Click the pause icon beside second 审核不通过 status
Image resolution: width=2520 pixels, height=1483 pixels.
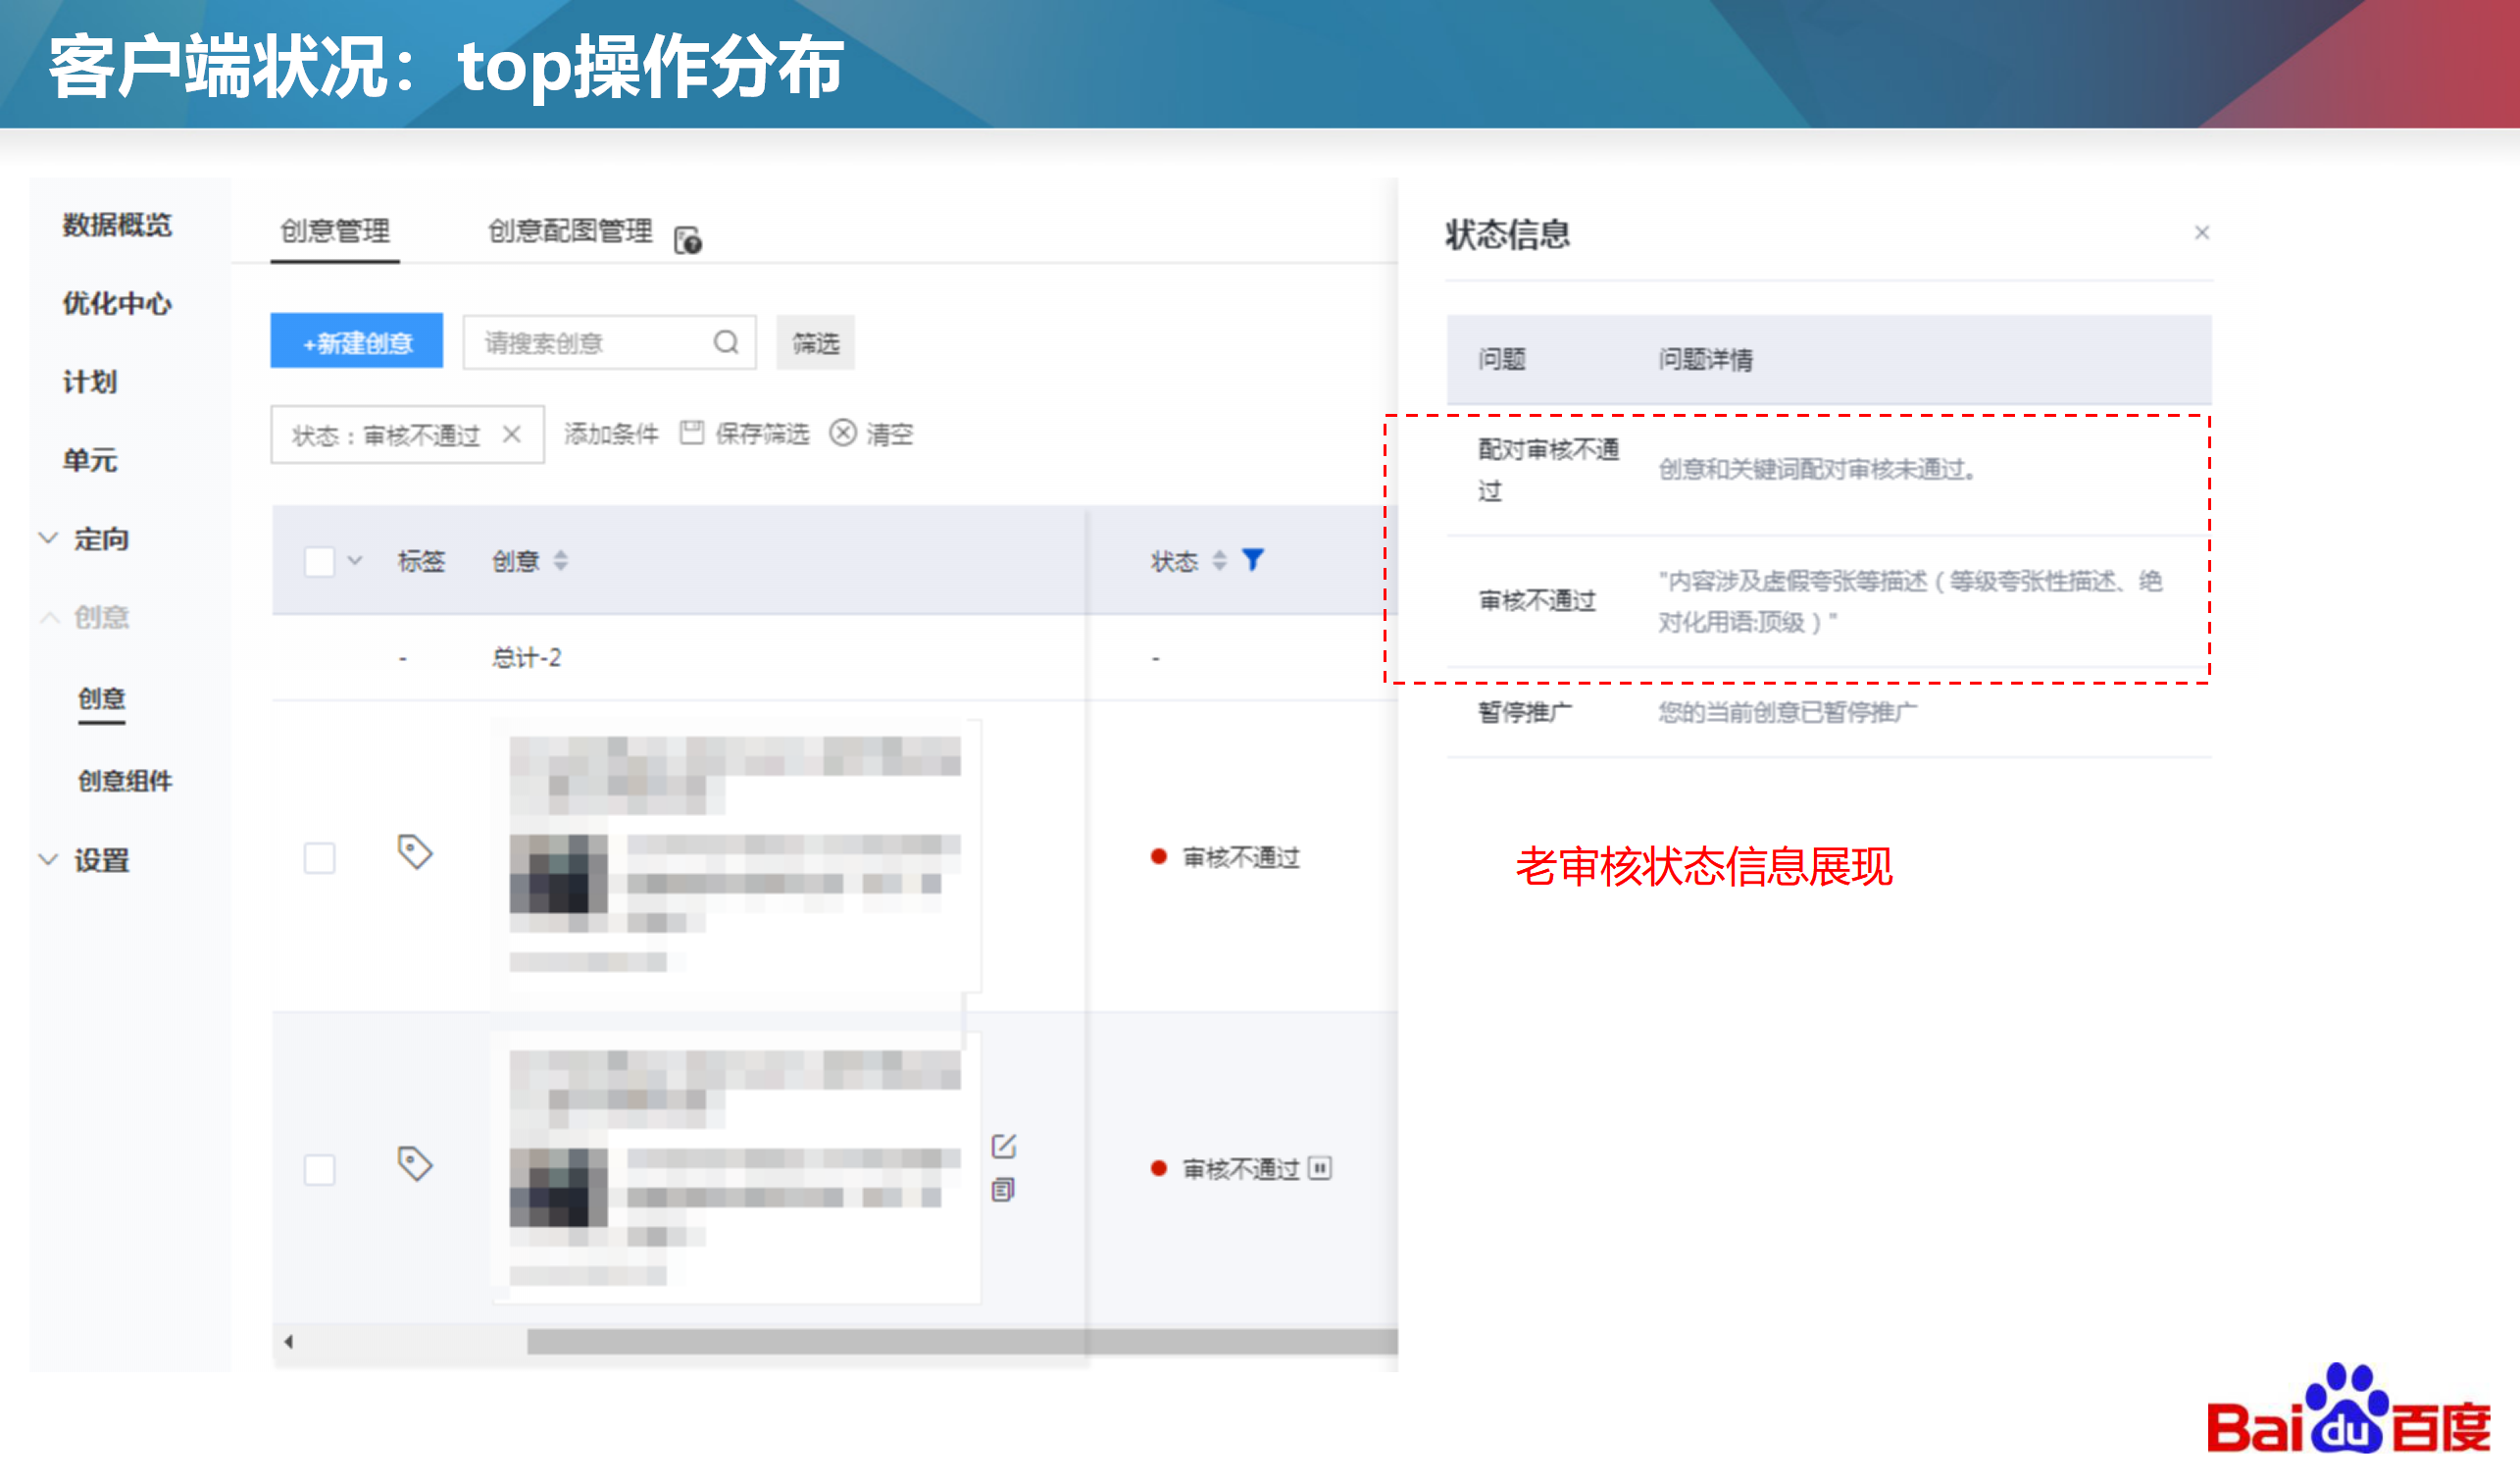coord(1320,1168)
